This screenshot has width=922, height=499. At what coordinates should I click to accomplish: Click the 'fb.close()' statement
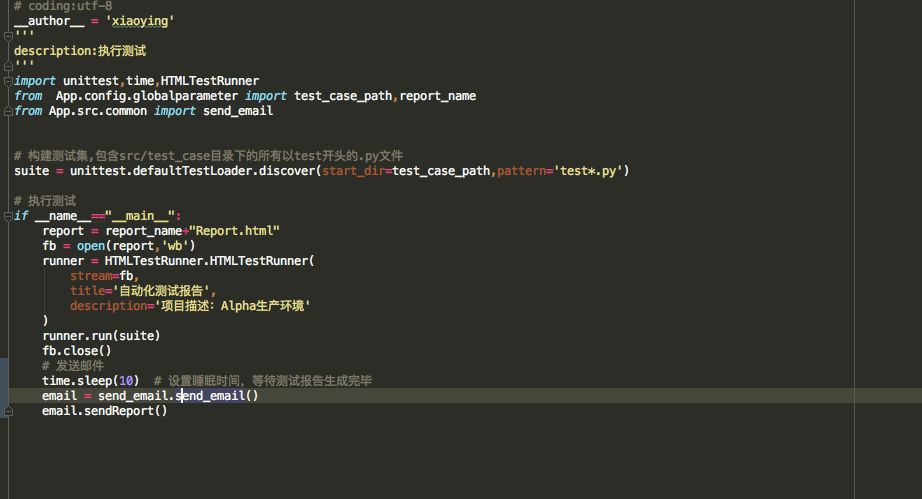tap(77, 351)
